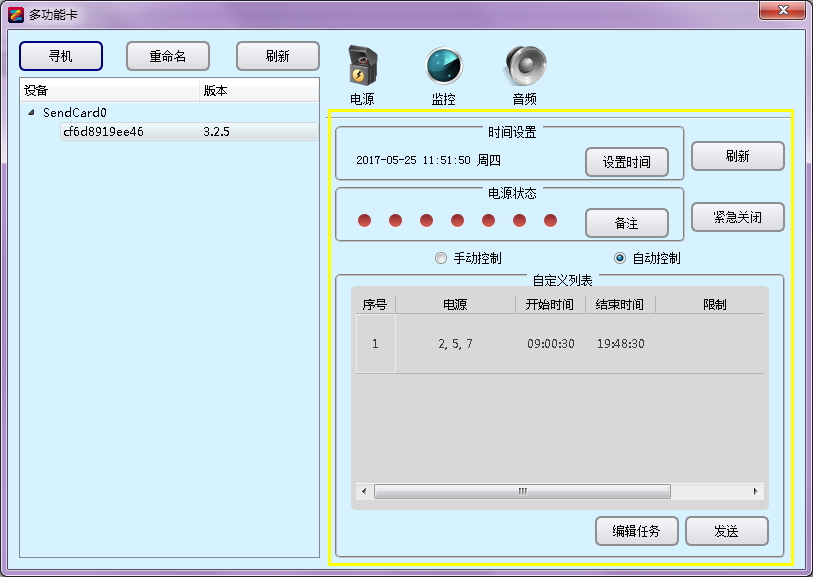Click the 设置时间 set time button
813x577 pixels.
click(x=626, y=162)
